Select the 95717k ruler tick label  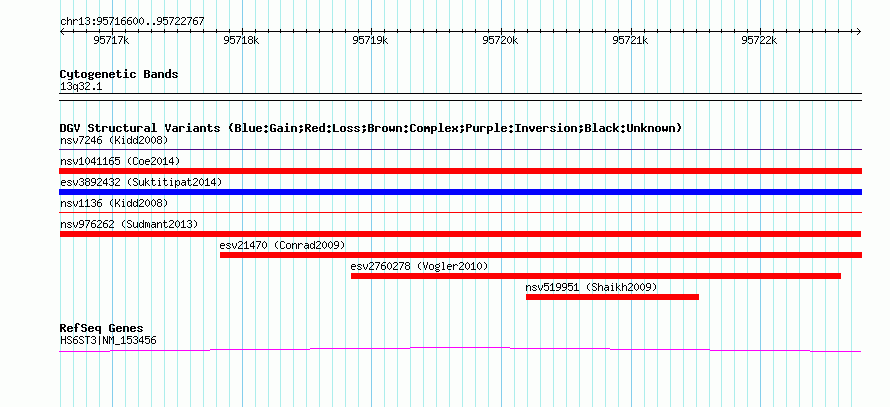pos(111,40)
